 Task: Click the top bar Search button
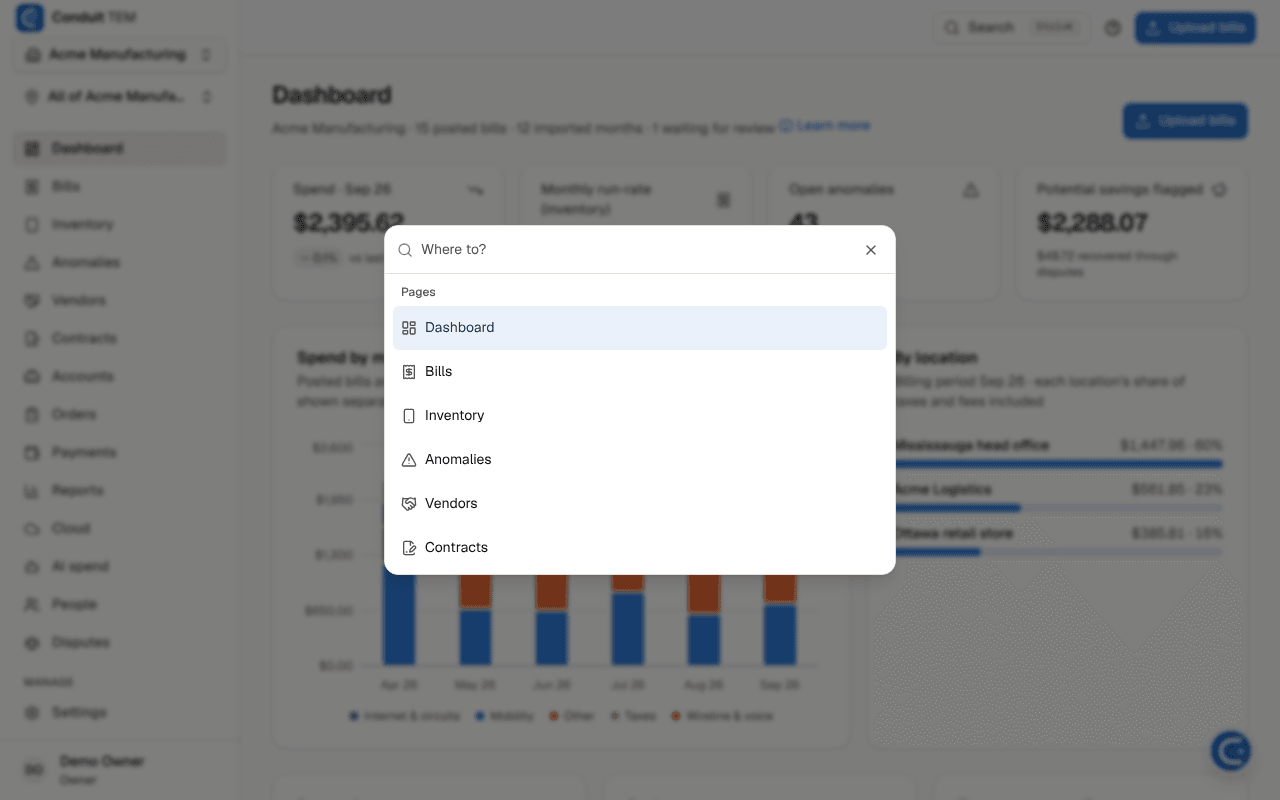pos(1012,28)
